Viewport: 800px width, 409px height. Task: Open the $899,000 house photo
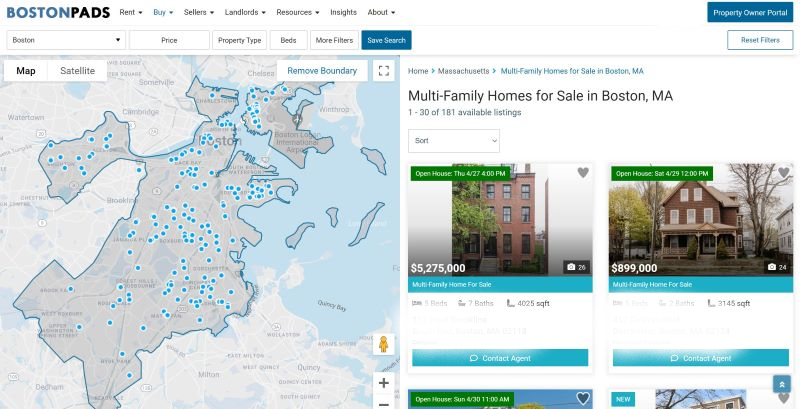[701, 220]
